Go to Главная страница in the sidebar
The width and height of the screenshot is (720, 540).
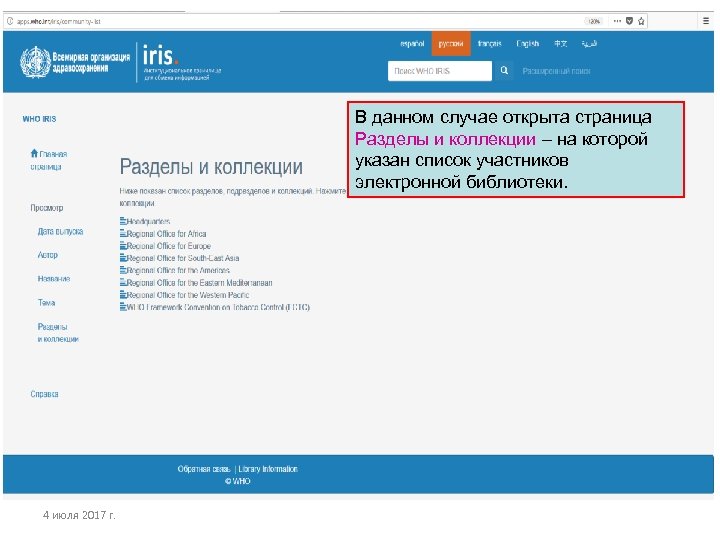49,160
